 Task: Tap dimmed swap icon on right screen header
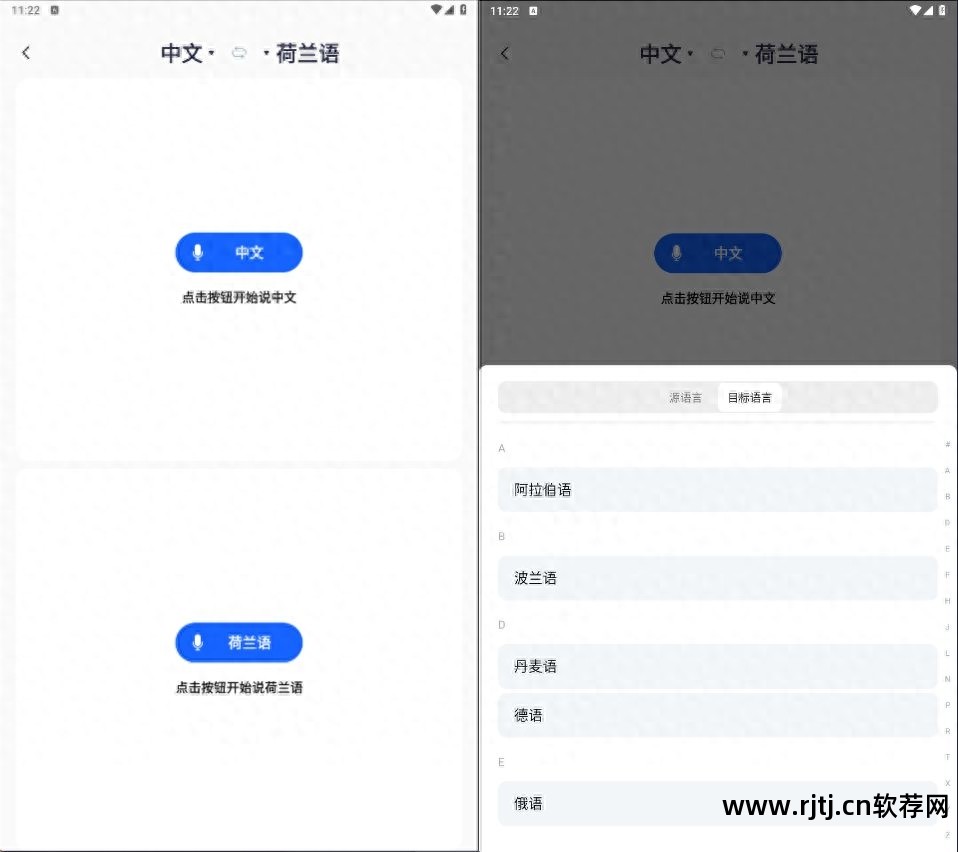pos(718,54)
